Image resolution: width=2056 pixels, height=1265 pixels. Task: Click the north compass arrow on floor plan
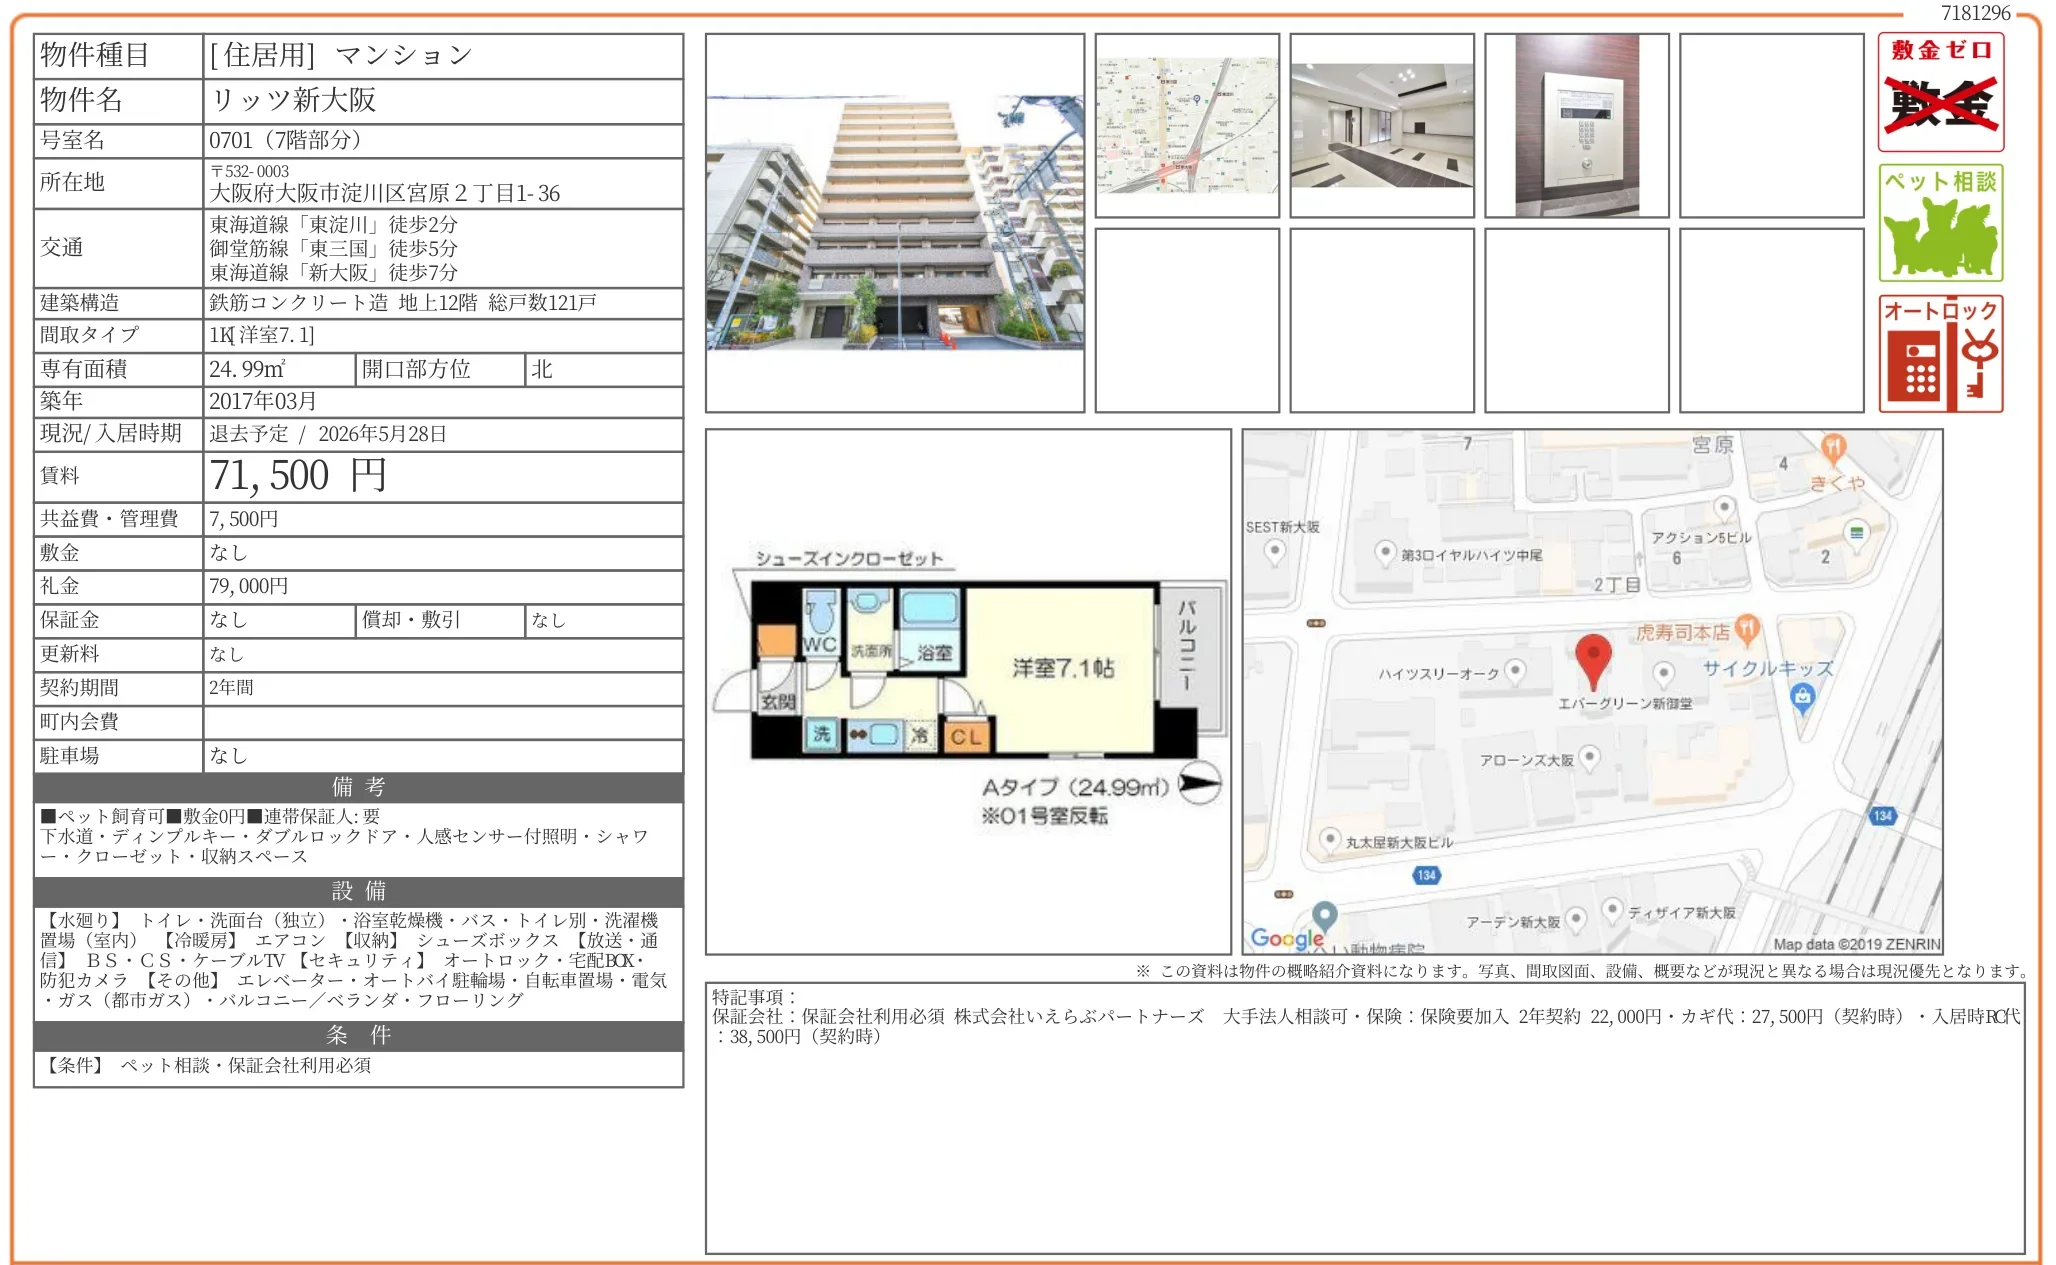click(1199, 782)
